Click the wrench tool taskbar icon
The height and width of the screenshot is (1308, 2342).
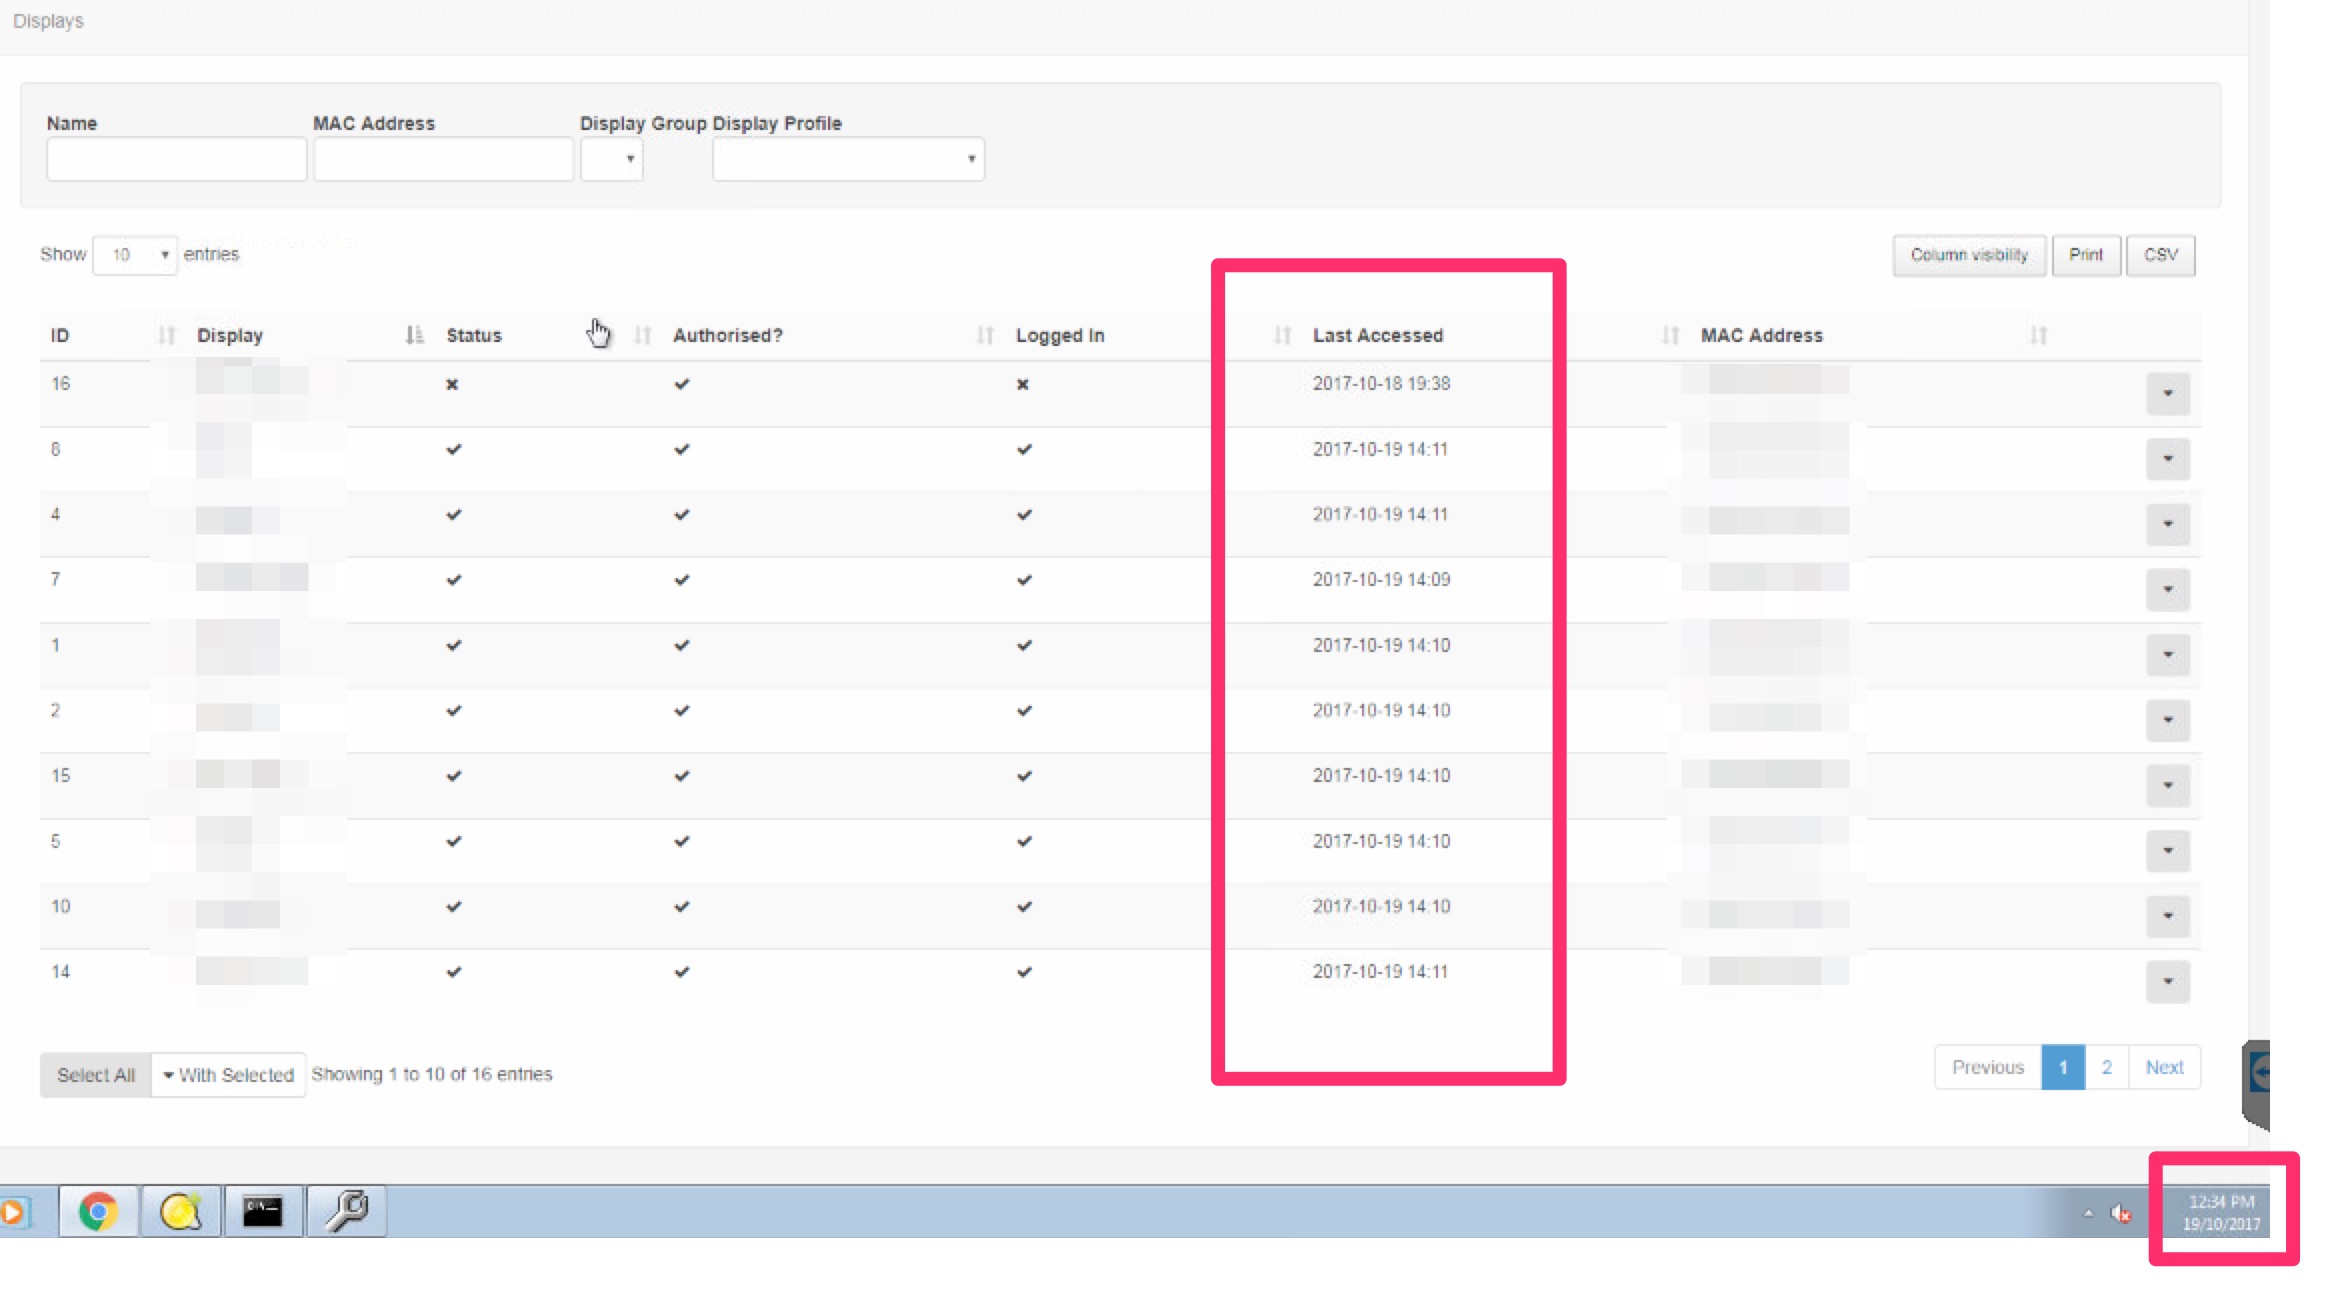point(347,1212)
